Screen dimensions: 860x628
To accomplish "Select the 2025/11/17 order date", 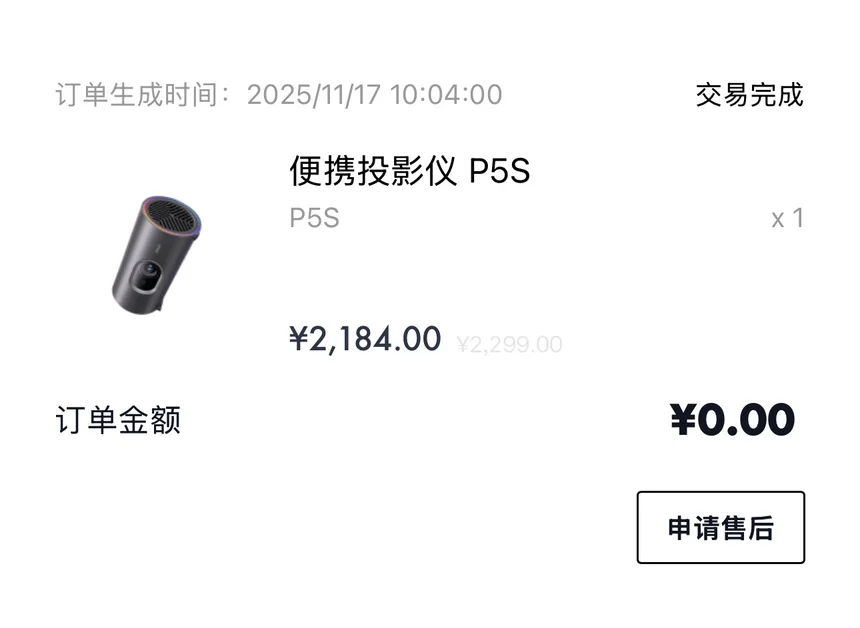I will click(314, 95).
